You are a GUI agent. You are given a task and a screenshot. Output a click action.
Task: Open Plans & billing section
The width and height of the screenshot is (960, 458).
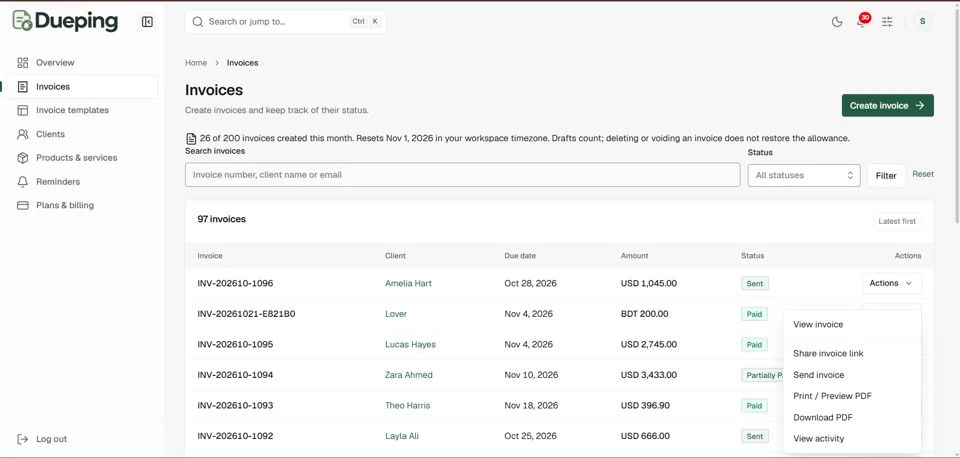coord(65,205)
